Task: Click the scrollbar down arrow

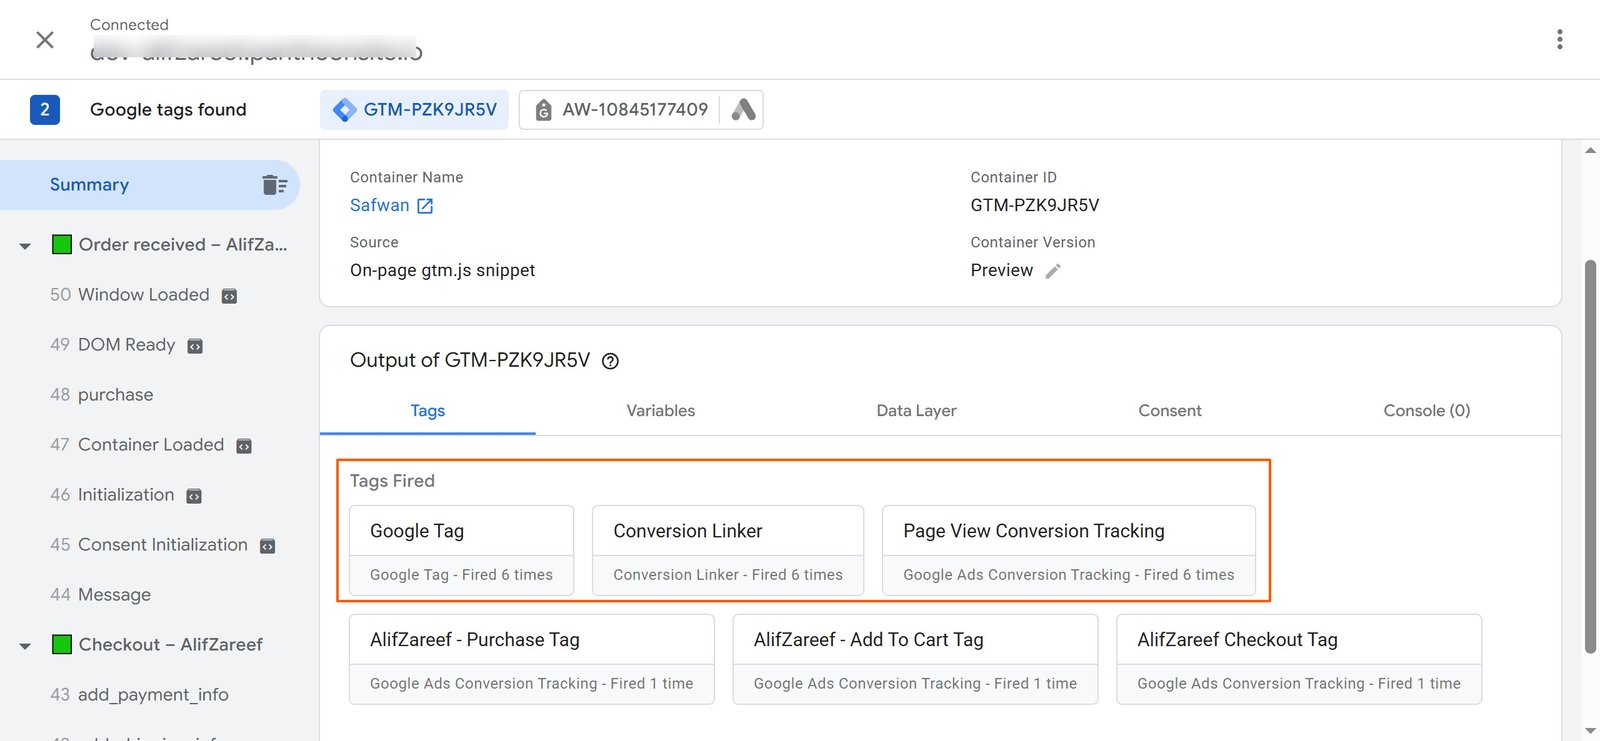Action: pyautogui.click(x=1590, y=731)
